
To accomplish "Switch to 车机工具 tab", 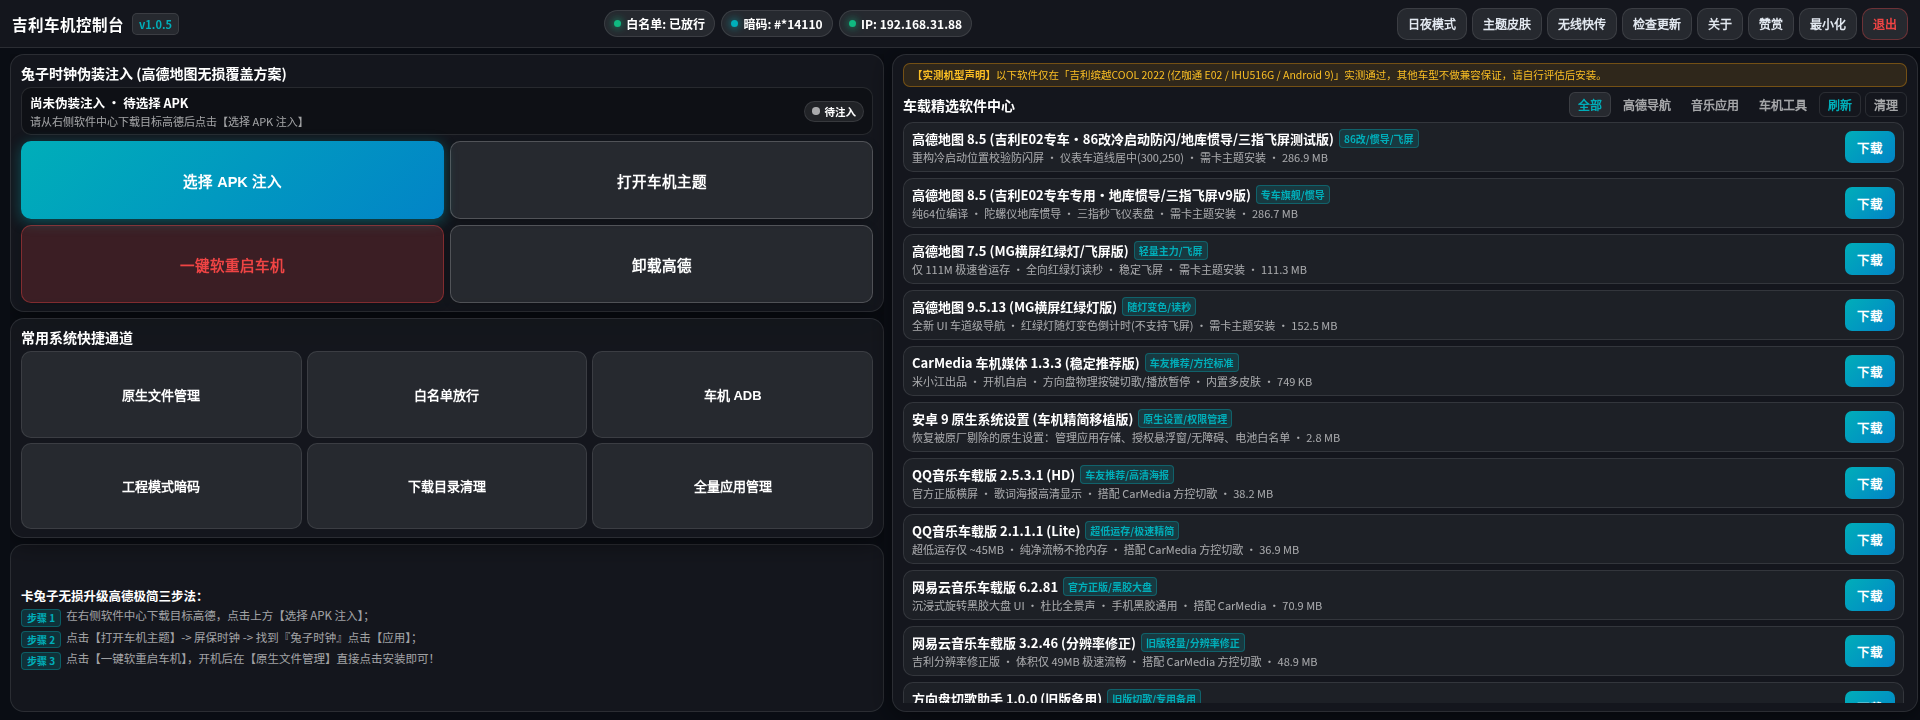I will [x=1783, y=105].
